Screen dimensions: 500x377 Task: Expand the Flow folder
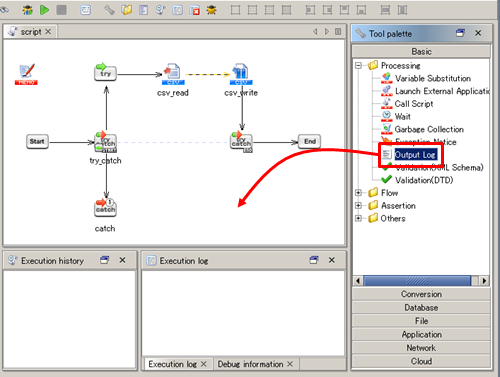click(358, 193)
